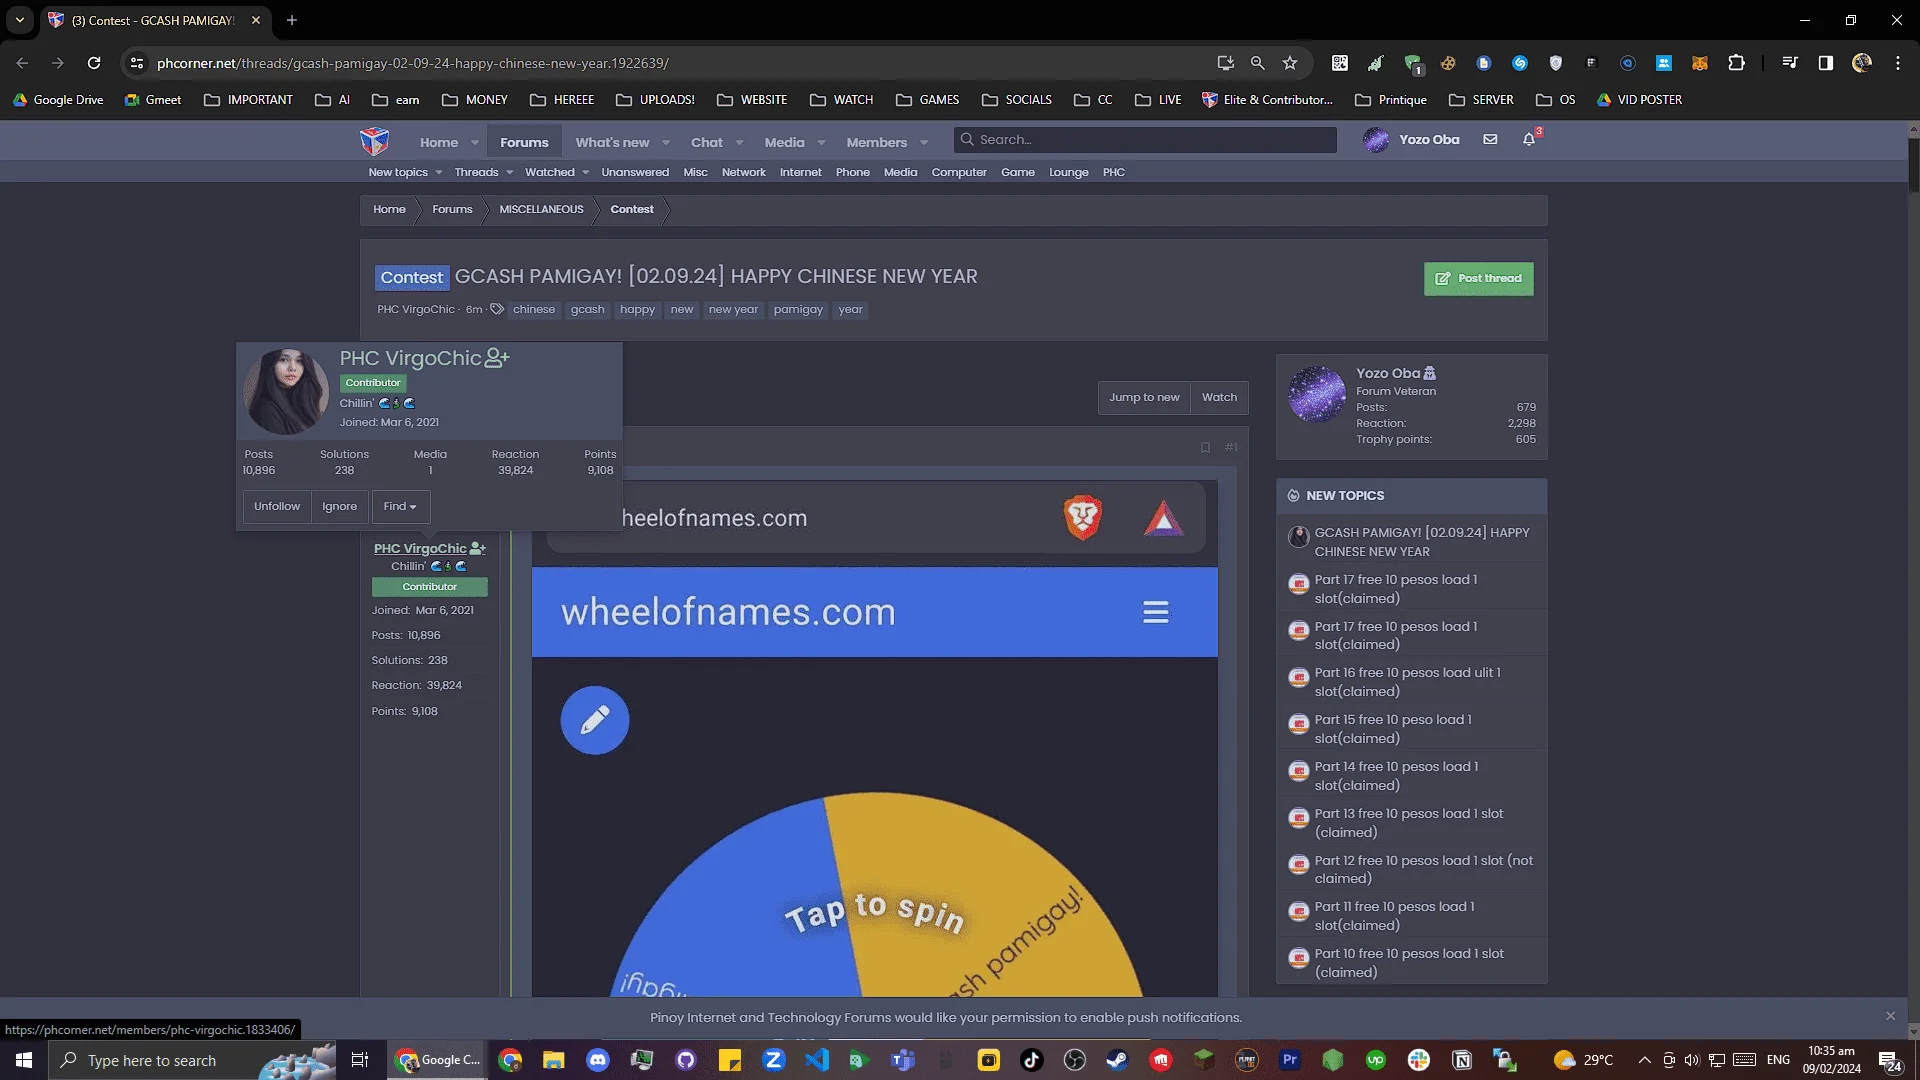Viewport: 1920px width, 1080px height.
Task: Open the Part 12 free 10 pesos topic
Action: [1423, 869]
